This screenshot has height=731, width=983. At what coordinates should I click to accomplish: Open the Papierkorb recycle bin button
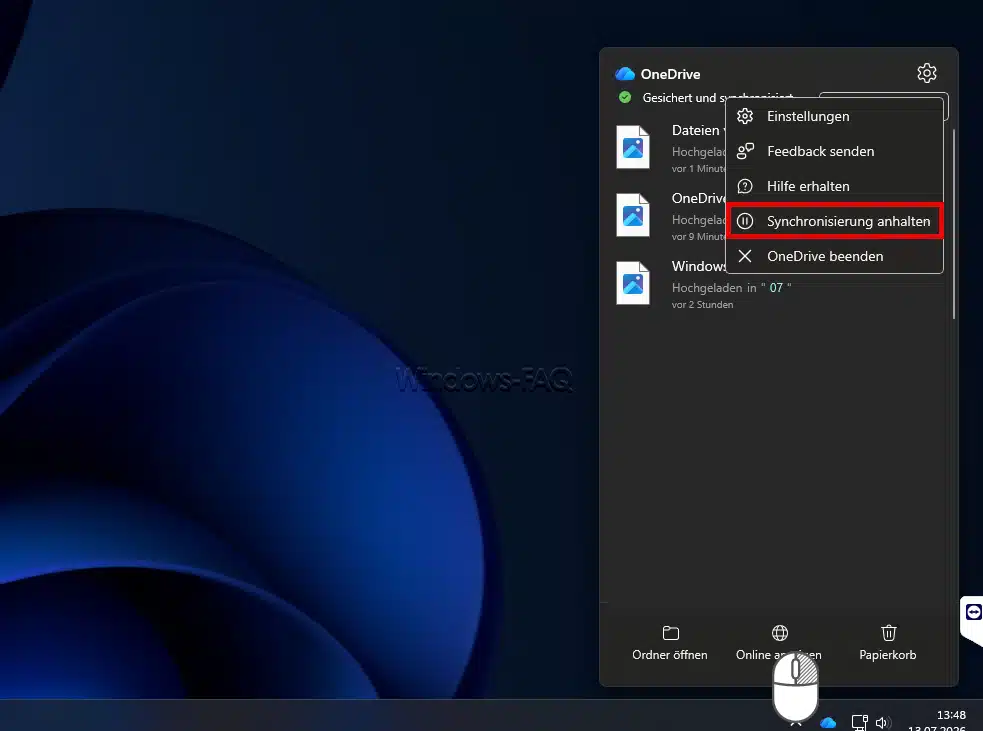(888, 643)
